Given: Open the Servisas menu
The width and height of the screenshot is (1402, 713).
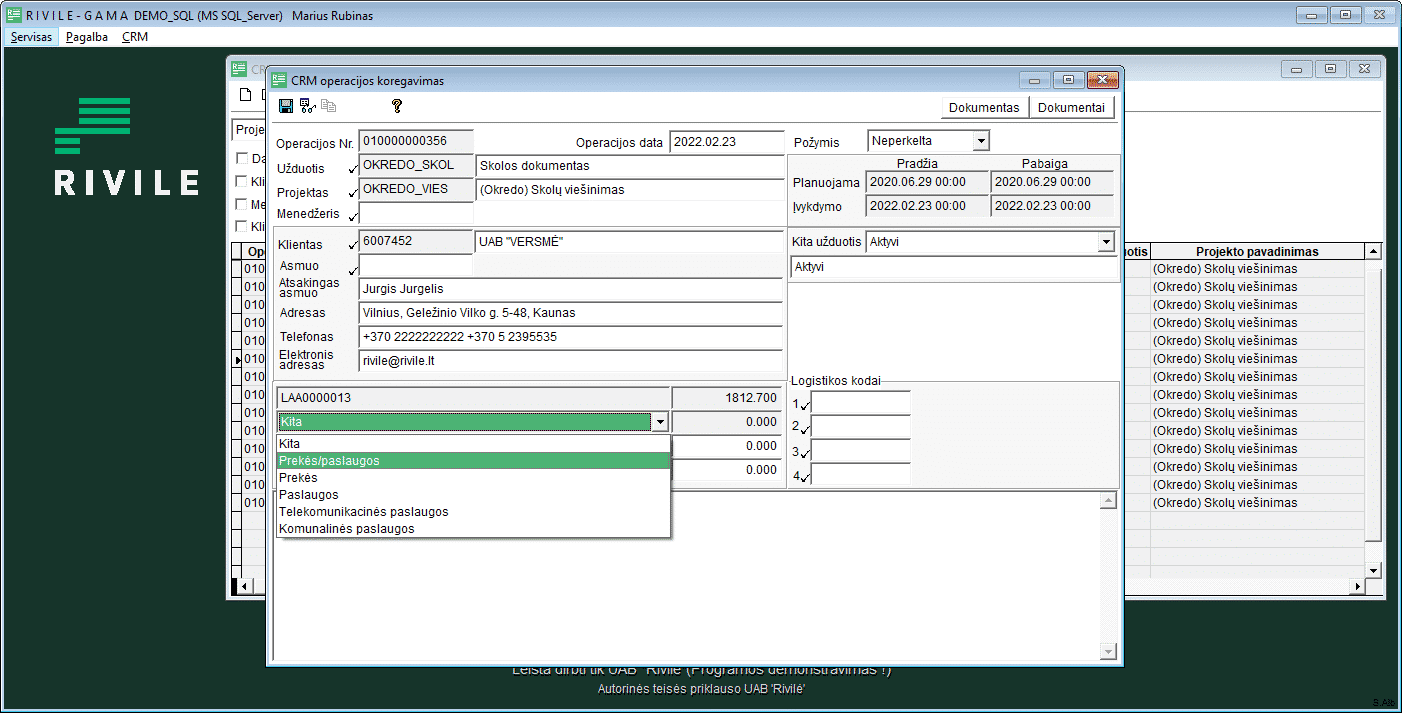Looking at the screenshot, I should pyautogui.click(x=31, y=36).
